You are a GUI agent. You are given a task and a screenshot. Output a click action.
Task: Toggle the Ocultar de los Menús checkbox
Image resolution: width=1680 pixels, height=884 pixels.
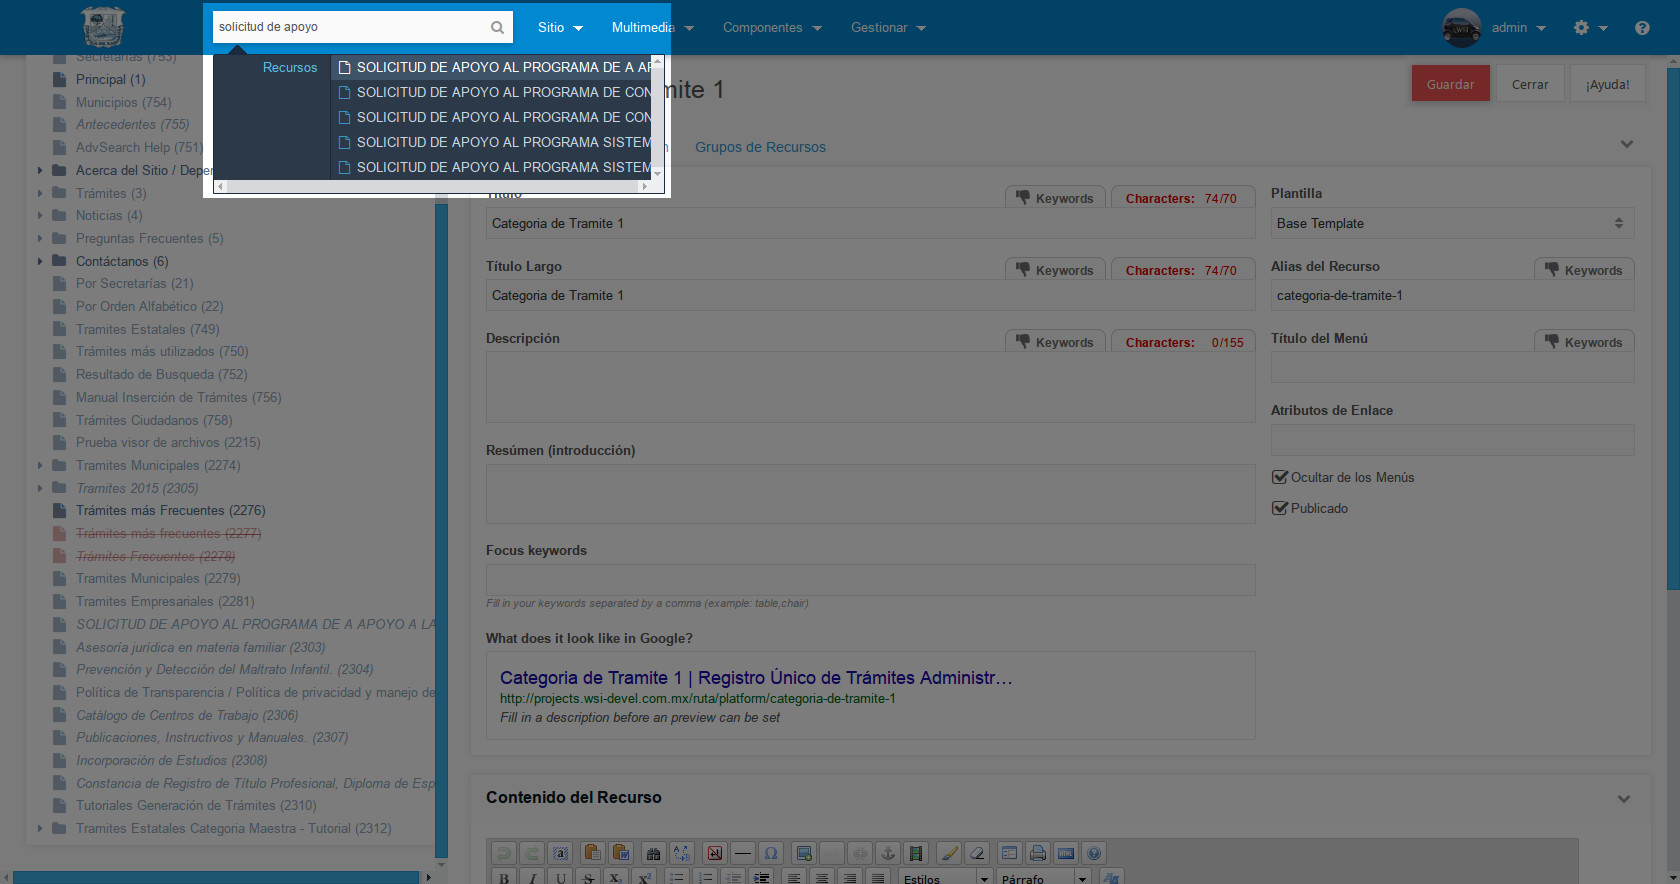tap(1279, 477)
